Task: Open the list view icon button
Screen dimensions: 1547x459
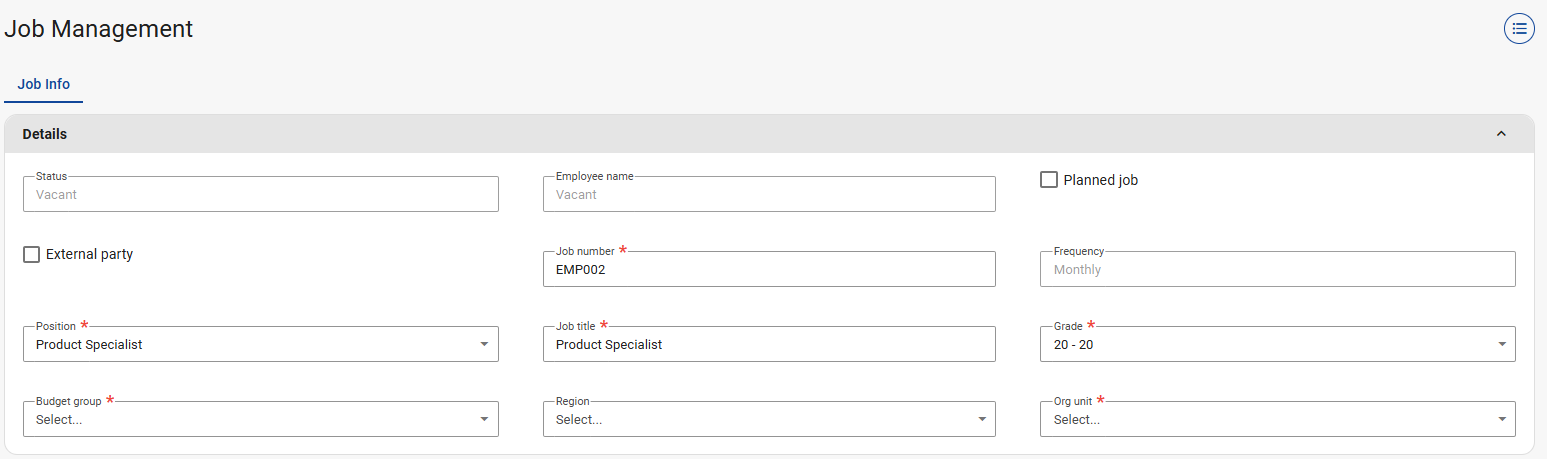Action: coord(1519,29)
